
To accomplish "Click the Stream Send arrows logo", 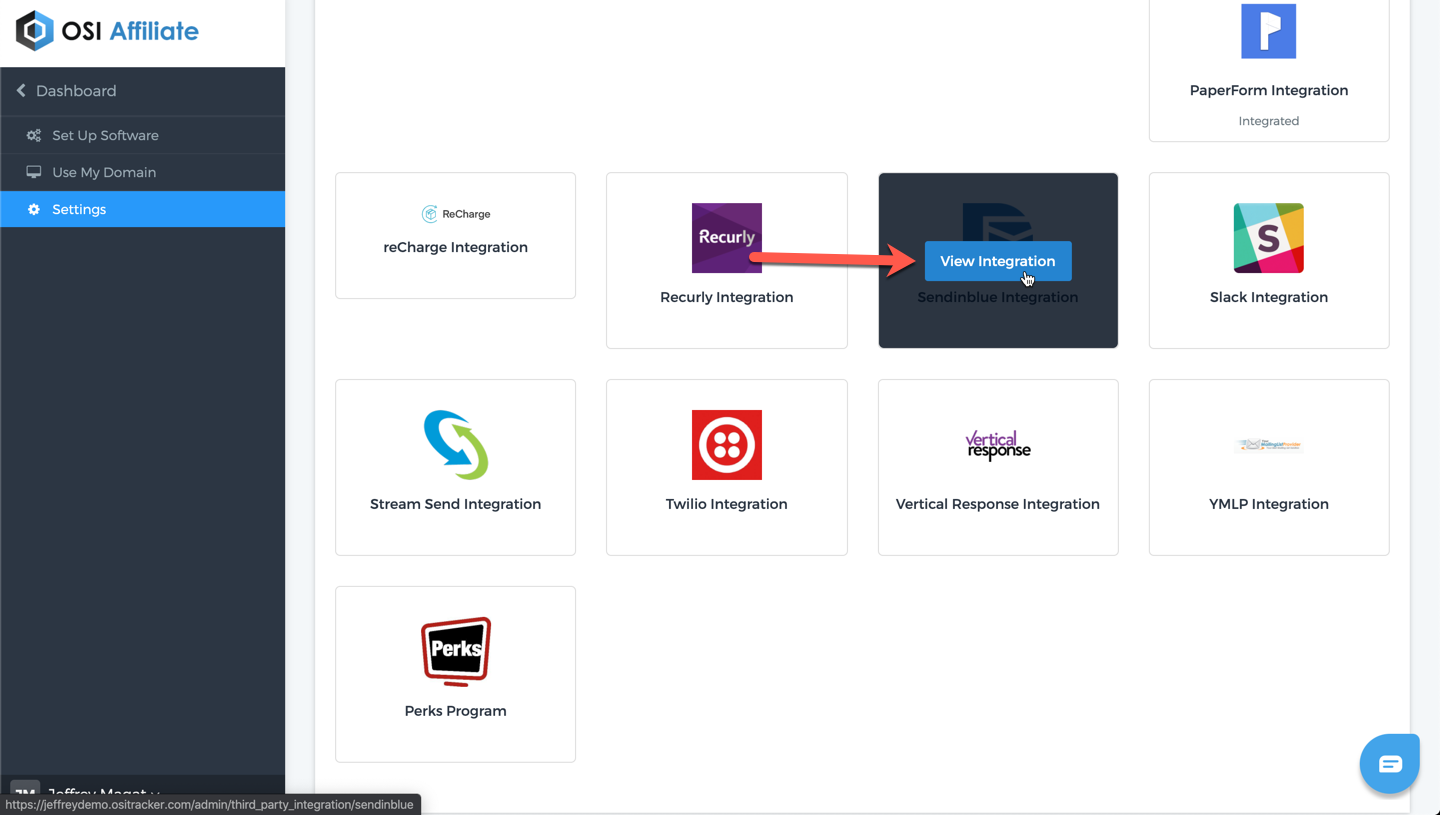I will click(x=455, y=445).
